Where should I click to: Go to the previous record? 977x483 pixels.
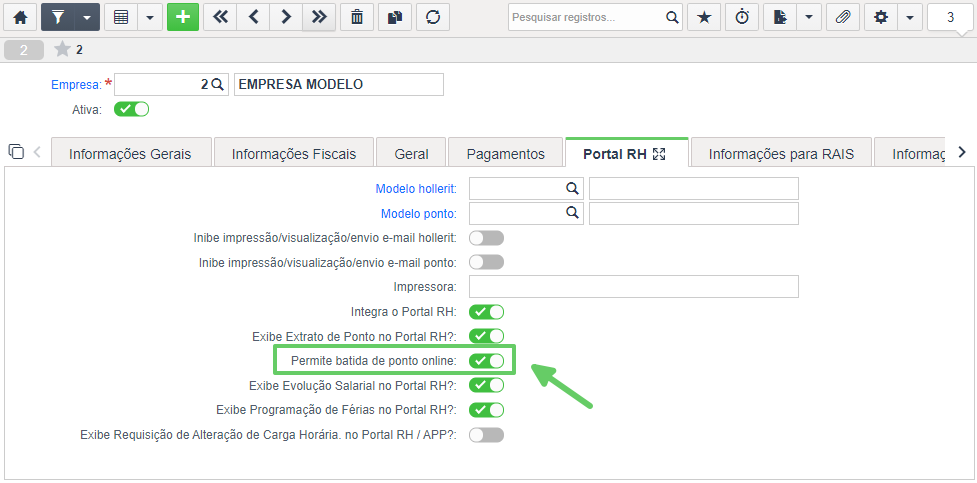[x=253, y=17]
